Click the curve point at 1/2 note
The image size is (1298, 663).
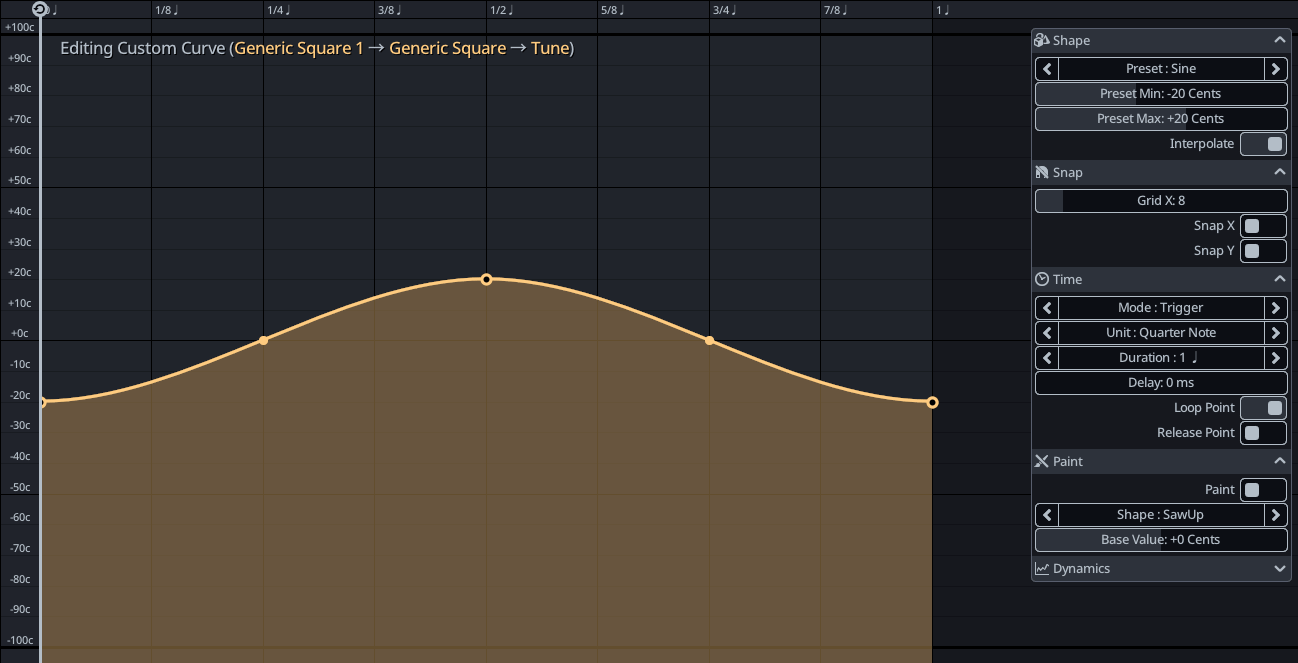click(486, 279)
